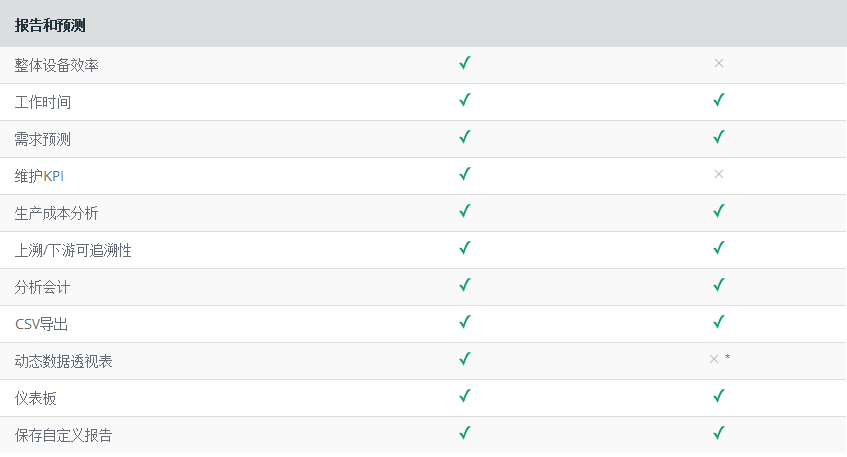Click X with asterisk in 动态数据透视表 row
Viewport: 847px width, 457px height.
pos(718,359)
